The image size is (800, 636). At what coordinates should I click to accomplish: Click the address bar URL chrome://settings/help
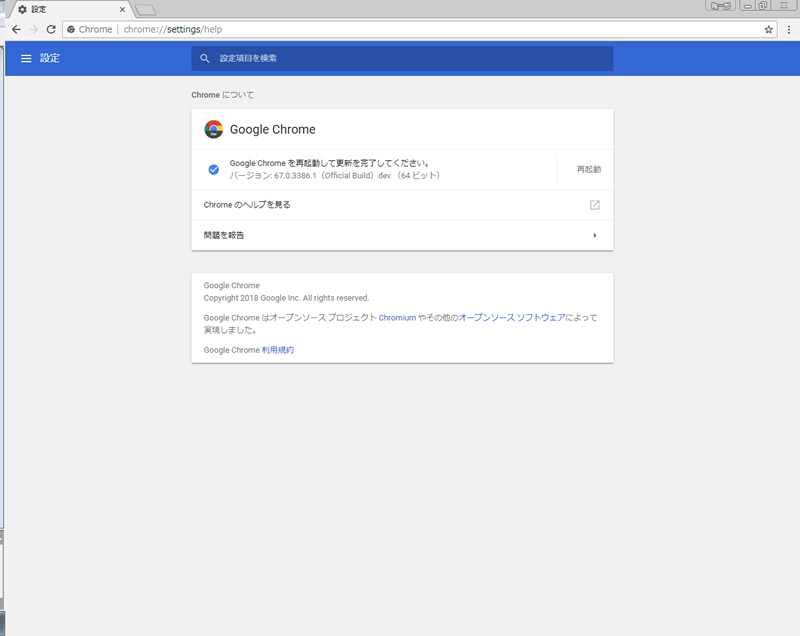pyautogui.click(x=172, y=30)
